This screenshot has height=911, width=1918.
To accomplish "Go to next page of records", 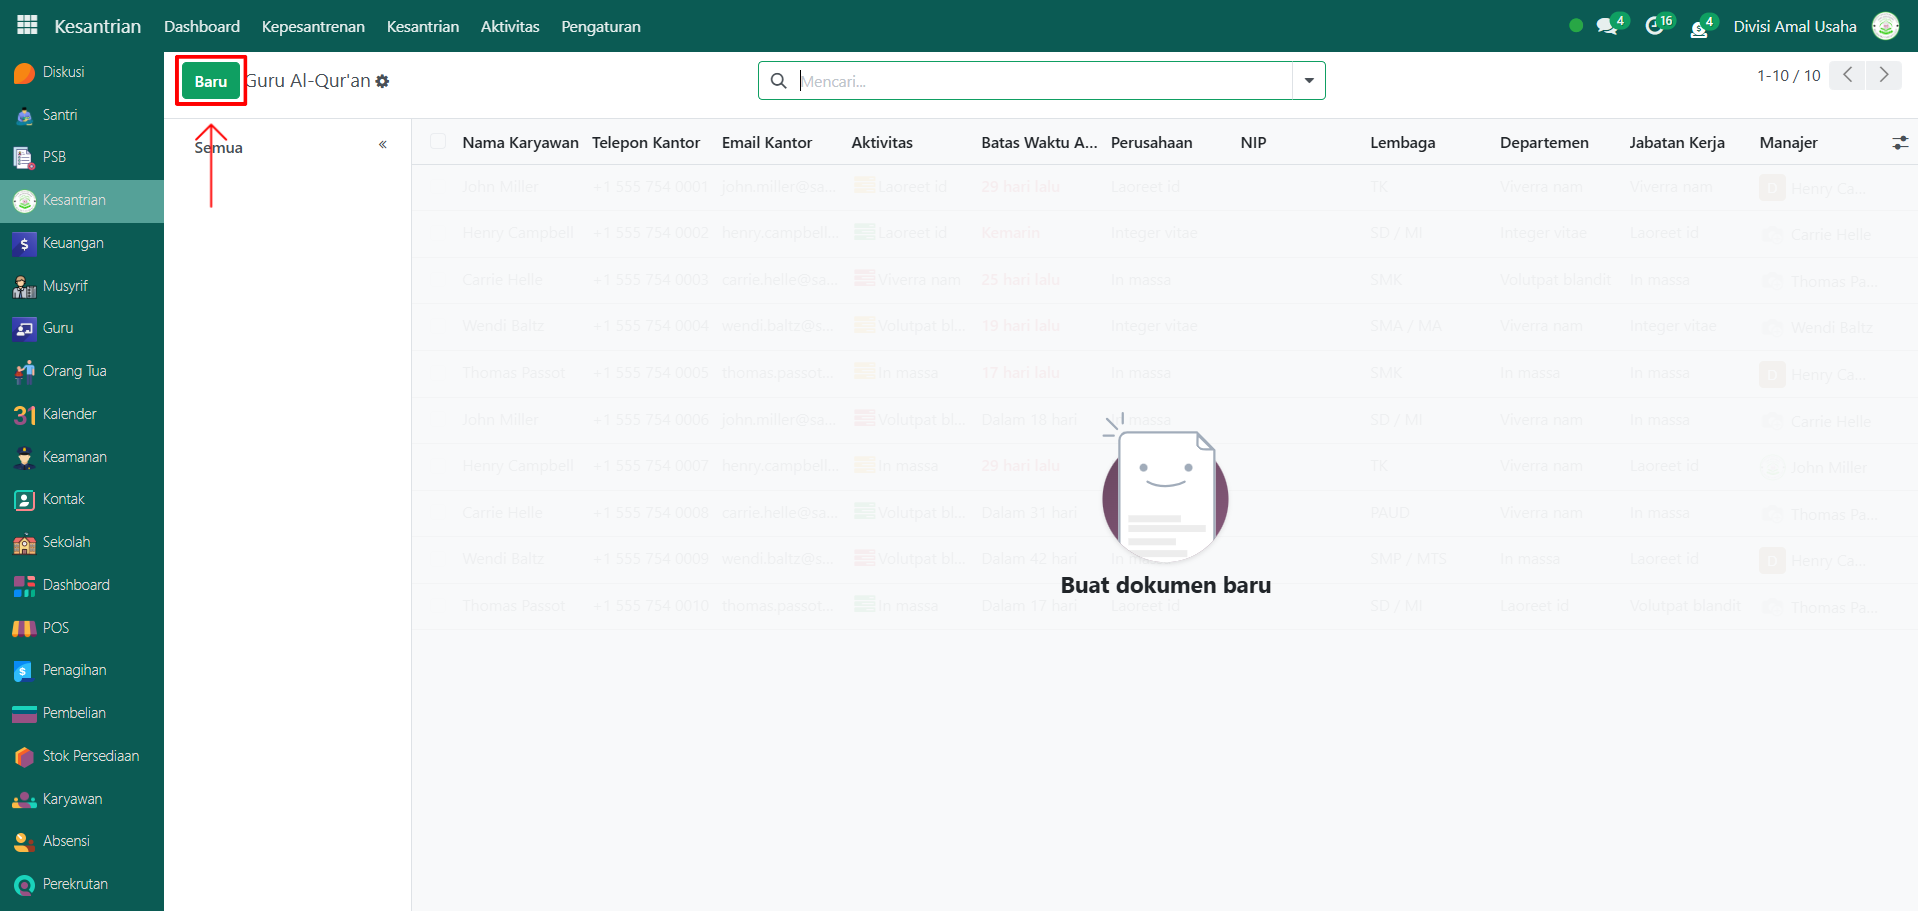I will point(1884,75).
